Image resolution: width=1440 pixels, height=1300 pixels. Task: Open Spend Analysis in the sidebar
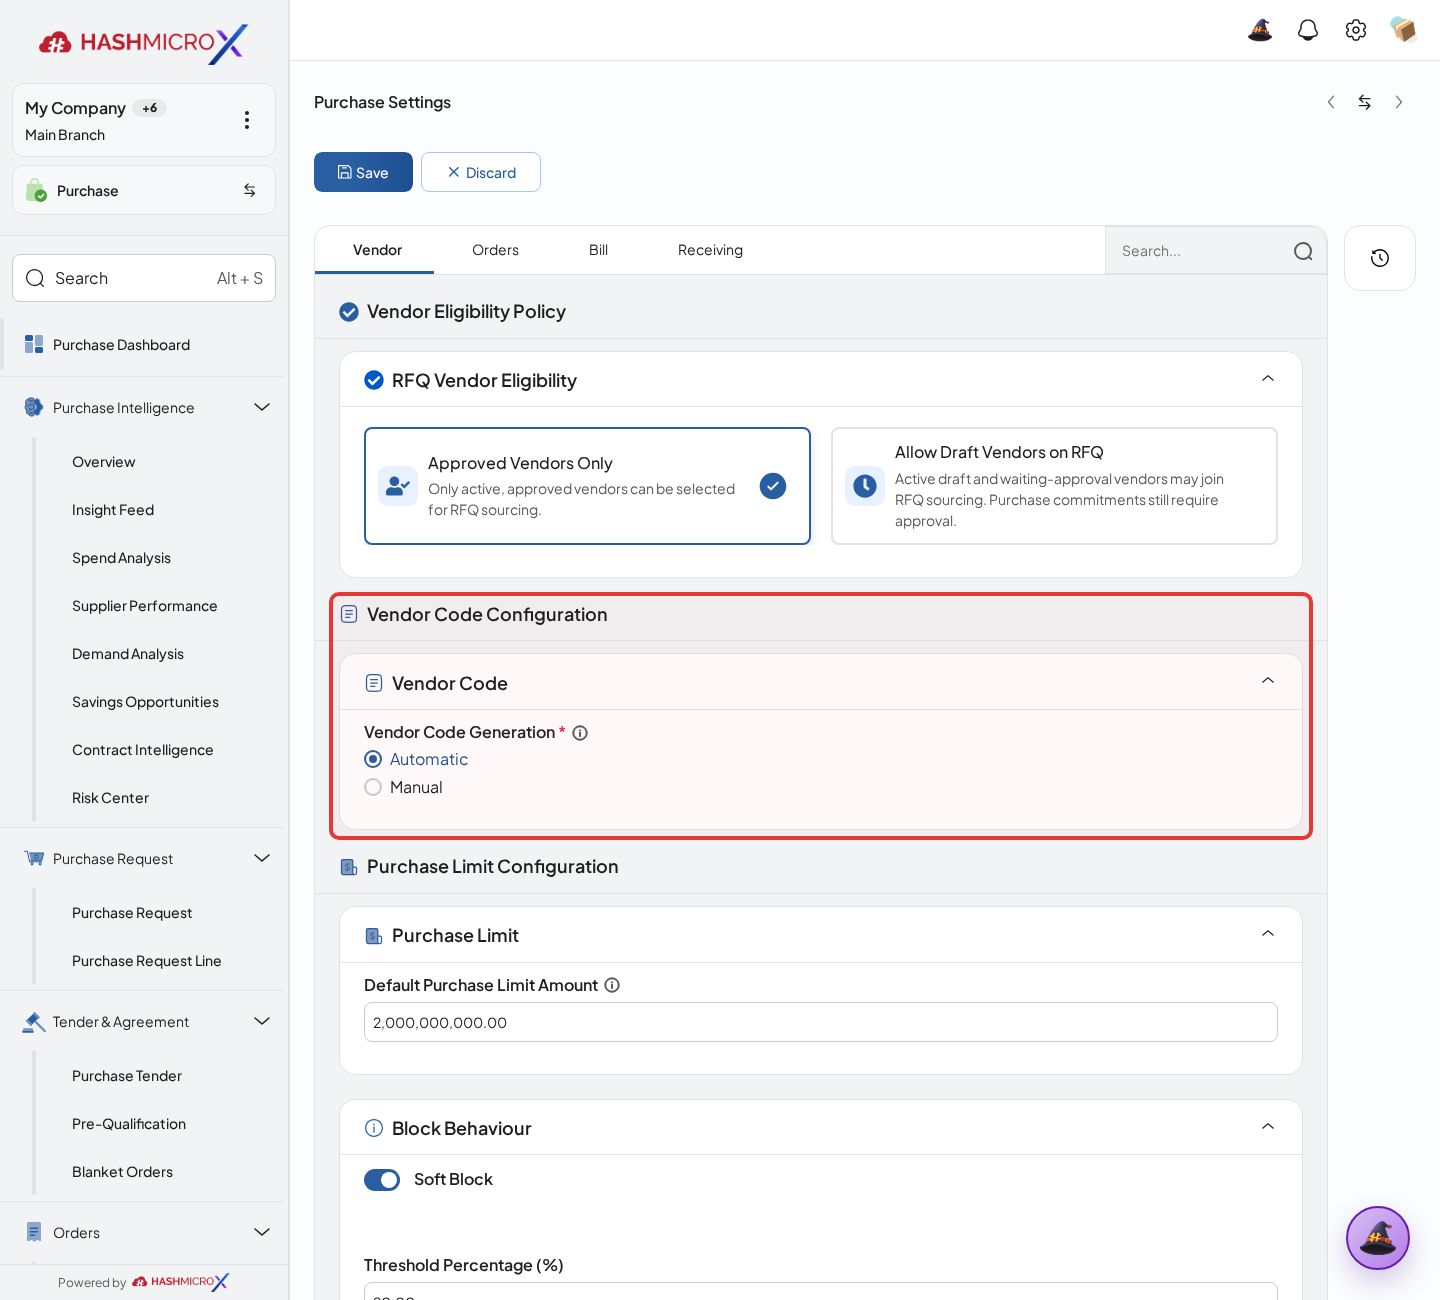point(121,558)
